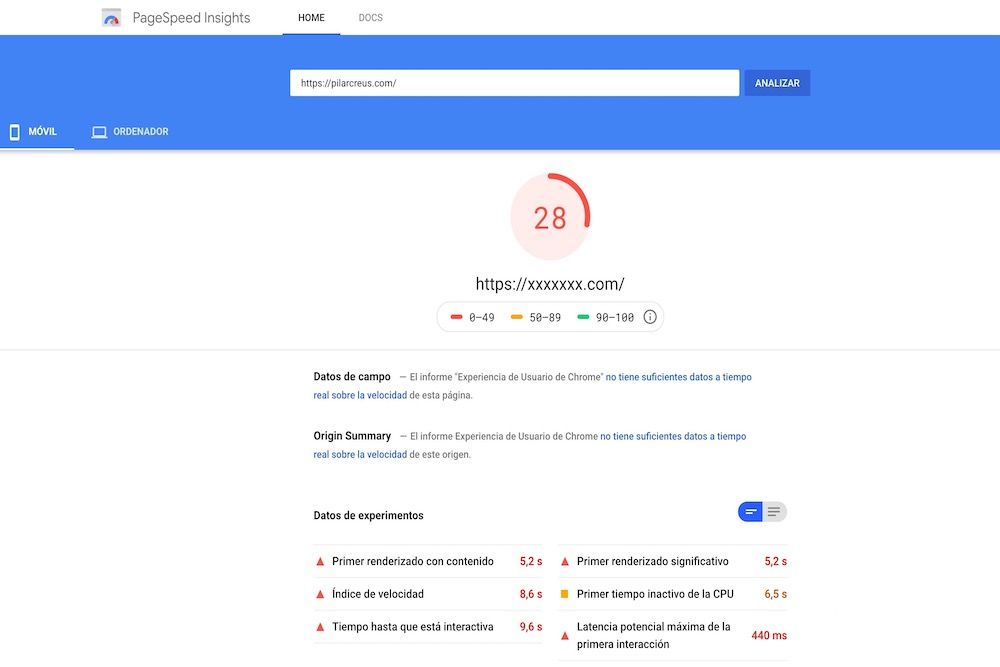Toggle the compact card view for experiment data
Screen dimensions: 1000x667
coord(748,511)
